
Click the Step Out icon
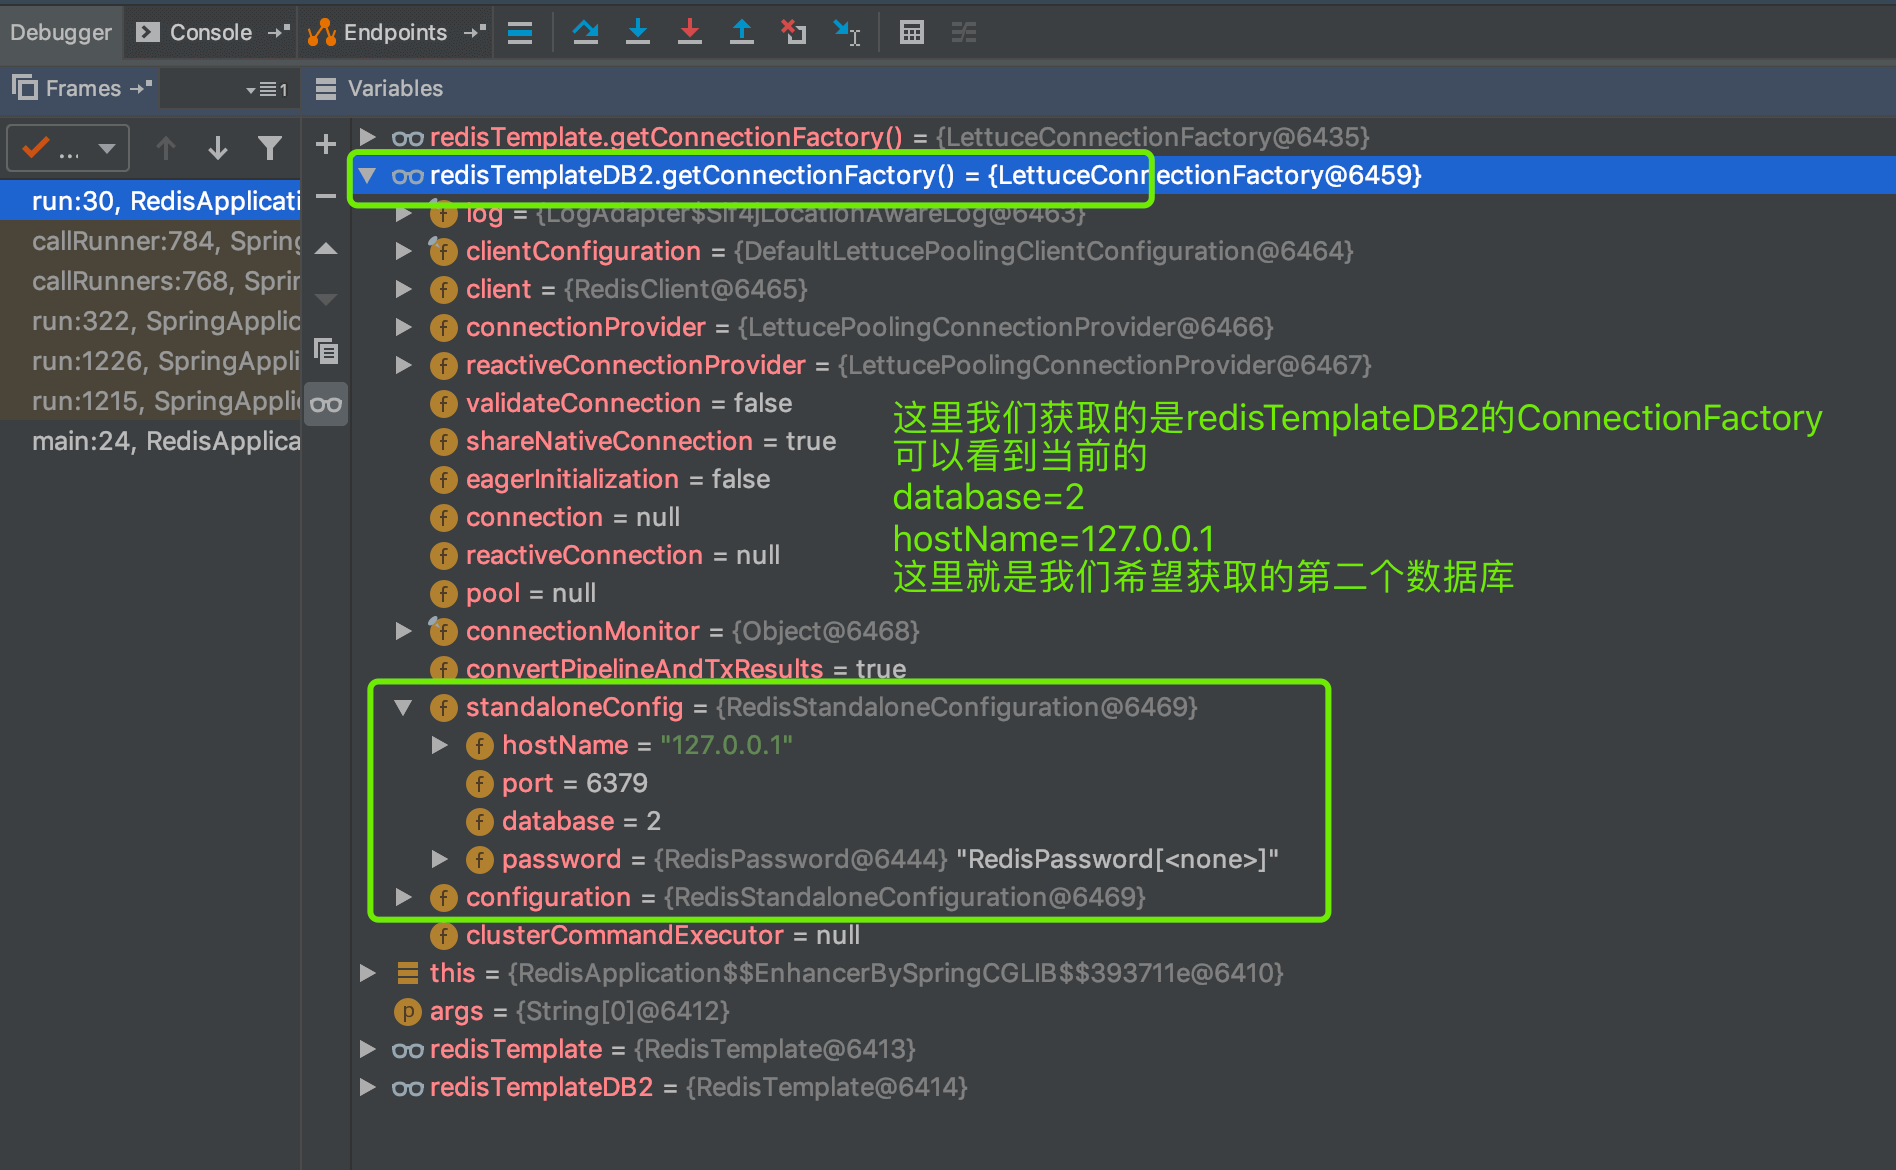coord(741,32)
